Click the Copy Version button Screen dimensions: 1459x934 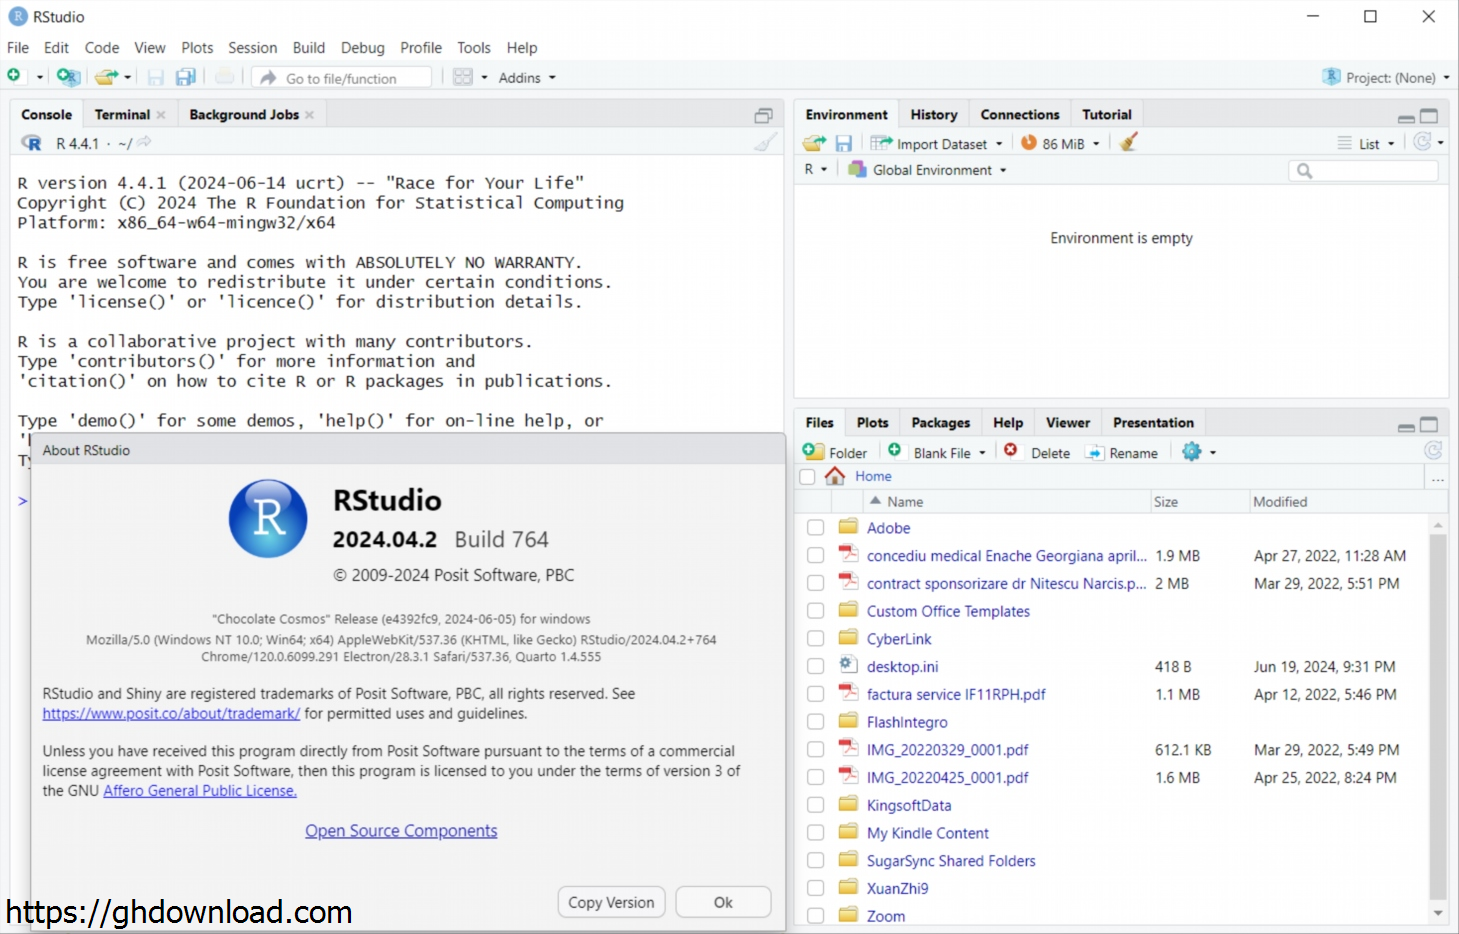pos(611,902)
